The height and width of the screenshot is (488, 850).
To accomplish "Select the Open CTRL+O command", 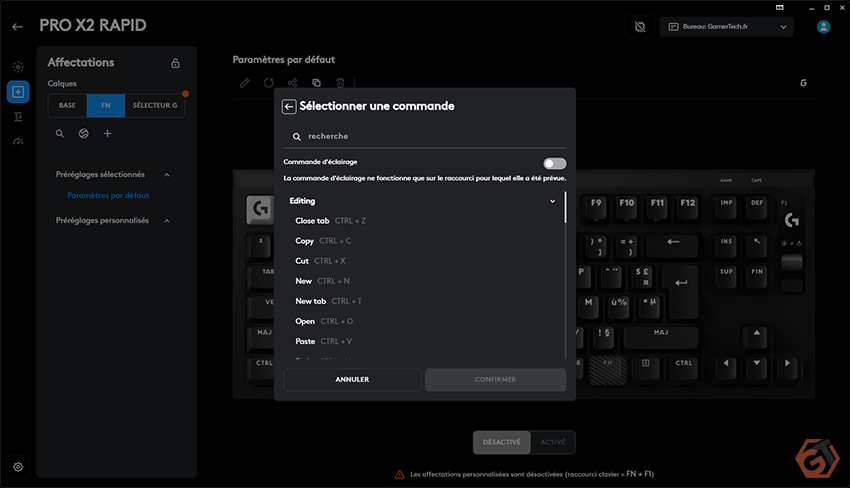I will [x=324, y=321].
